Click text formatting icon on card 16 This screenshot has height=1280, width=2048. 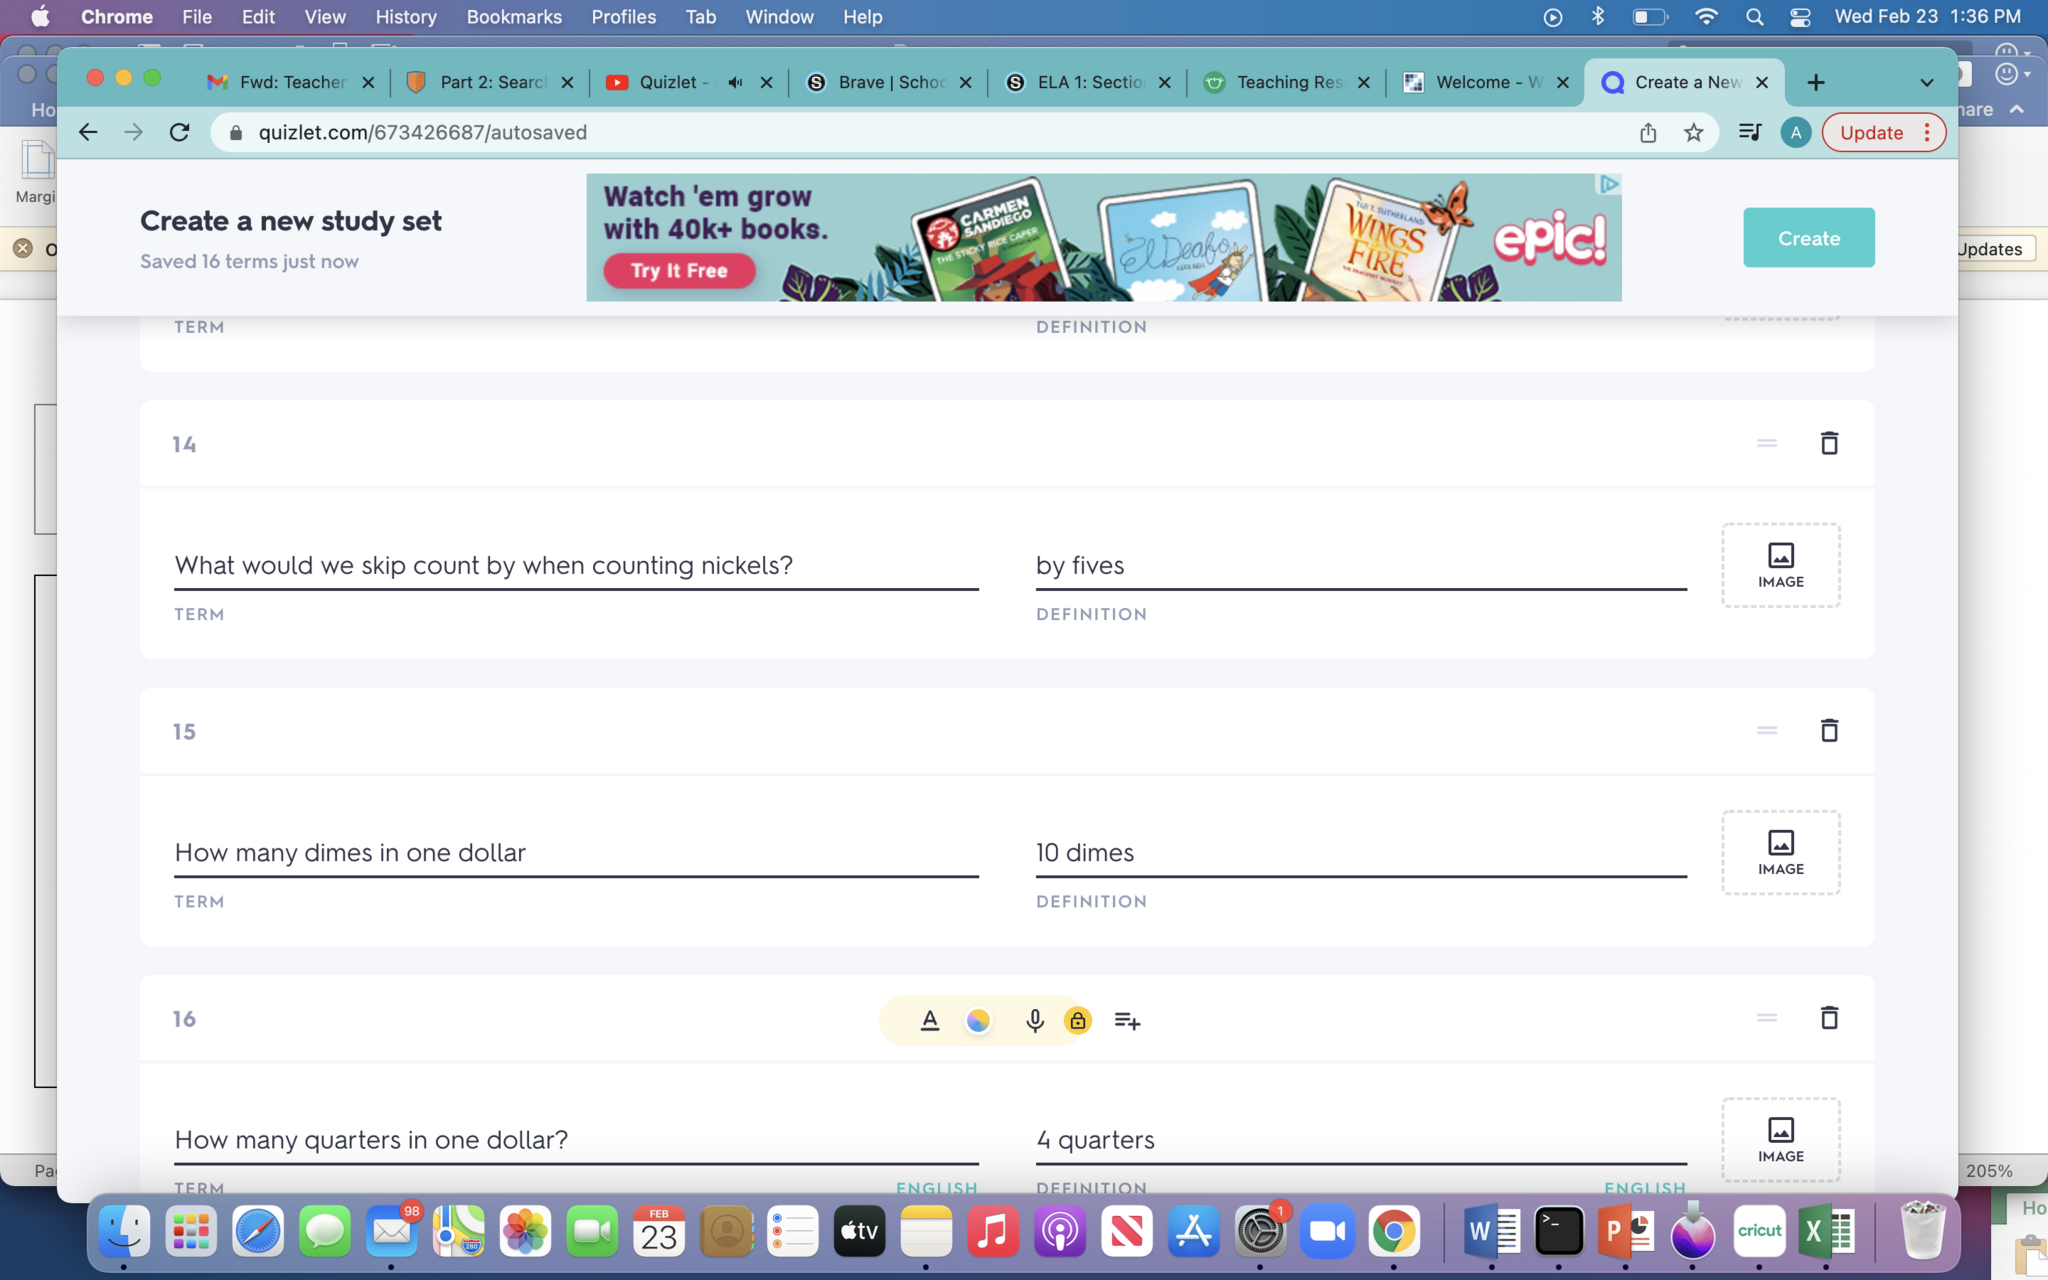pos(929,1020)
